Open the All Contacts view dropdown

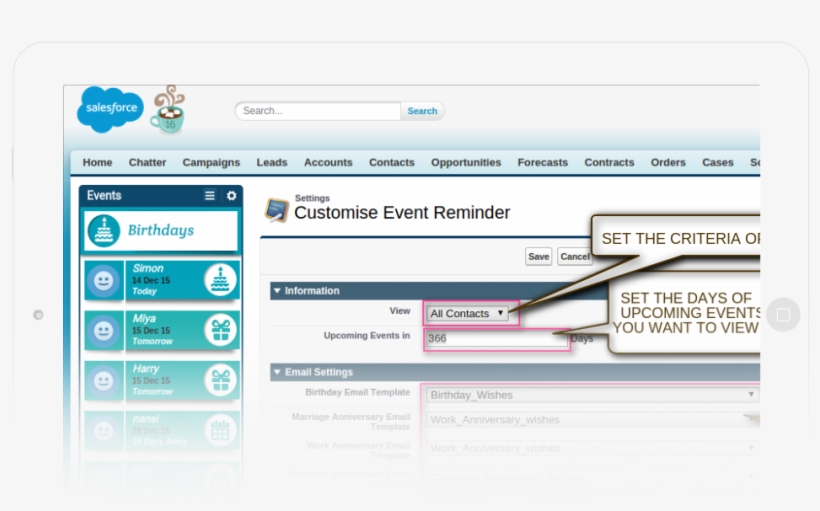[468, 313]
